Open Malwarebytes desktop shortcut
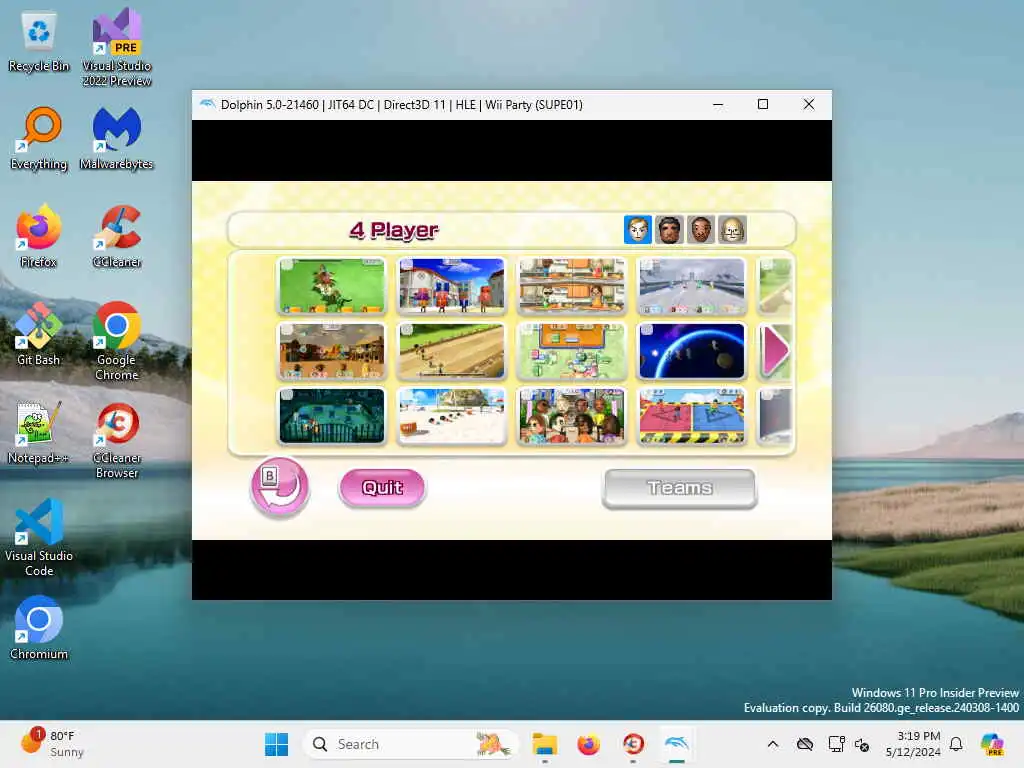Screen dimensions: 1024x768 (x=117, y=139)
